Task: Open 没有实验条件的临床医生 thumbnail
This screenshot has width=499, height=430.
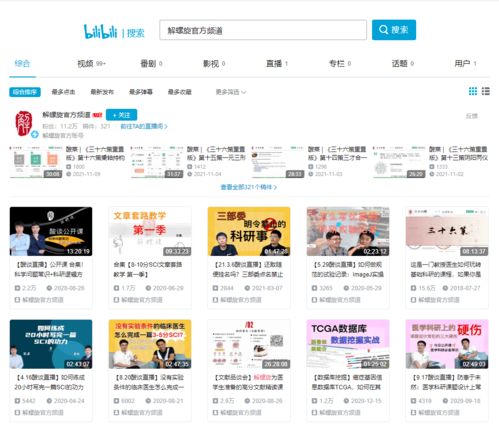Action: [150, 344]
